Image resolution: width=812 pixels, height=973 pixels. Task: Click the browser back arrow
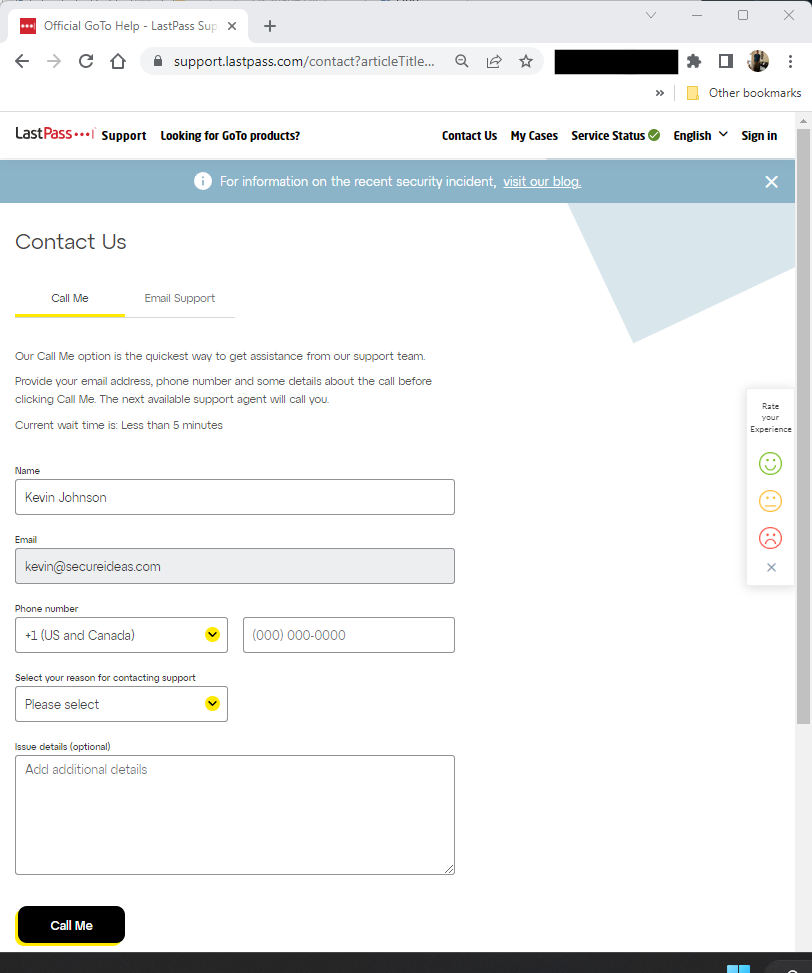pyautogui.click(x=22, y=61)
